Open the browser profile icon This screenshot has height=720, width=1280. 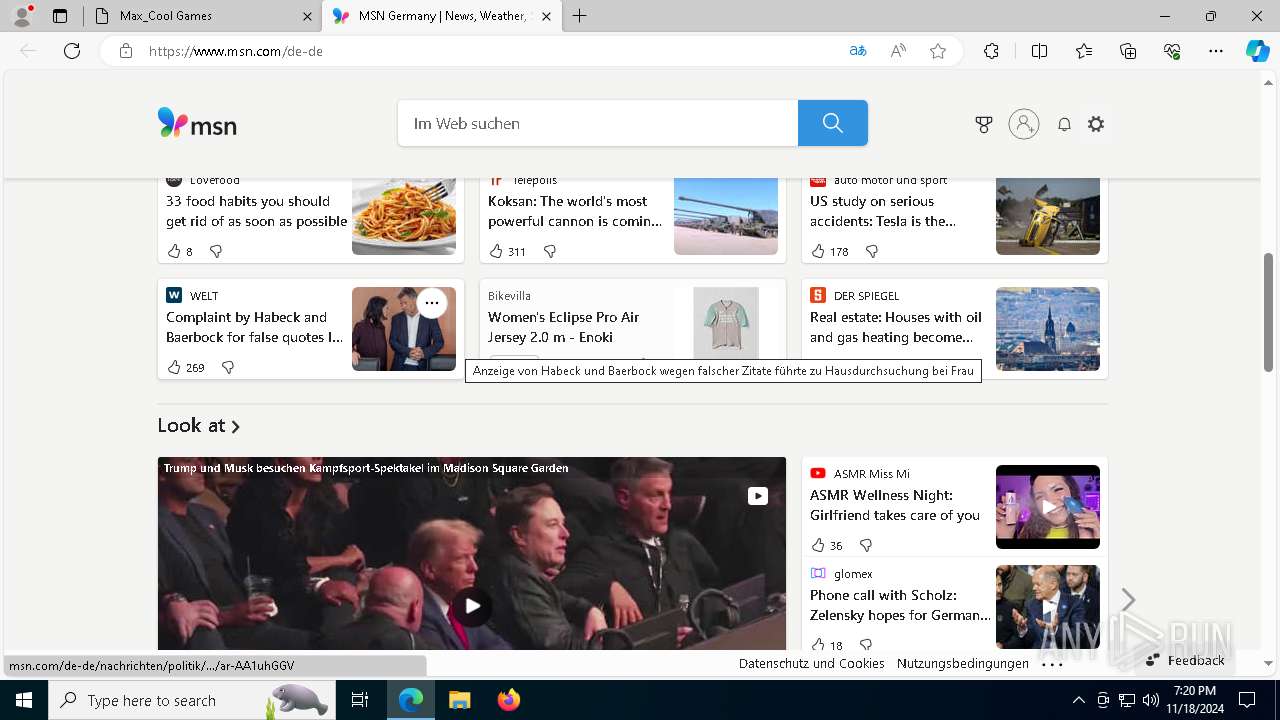(x=22, y=15)
